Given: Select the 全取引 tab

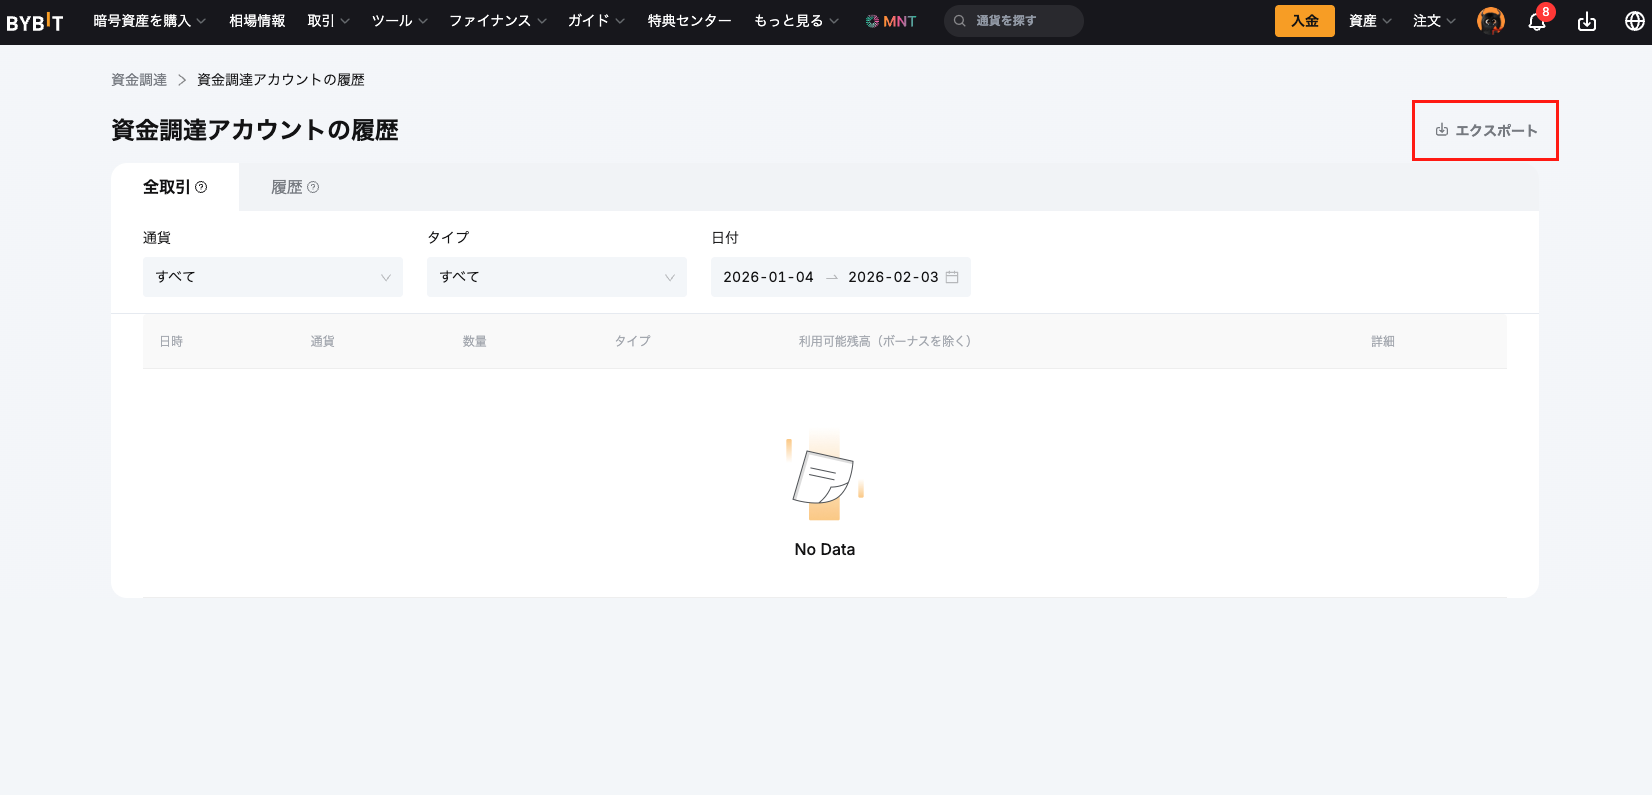Looking at the screenshot, I should [166, 187].
